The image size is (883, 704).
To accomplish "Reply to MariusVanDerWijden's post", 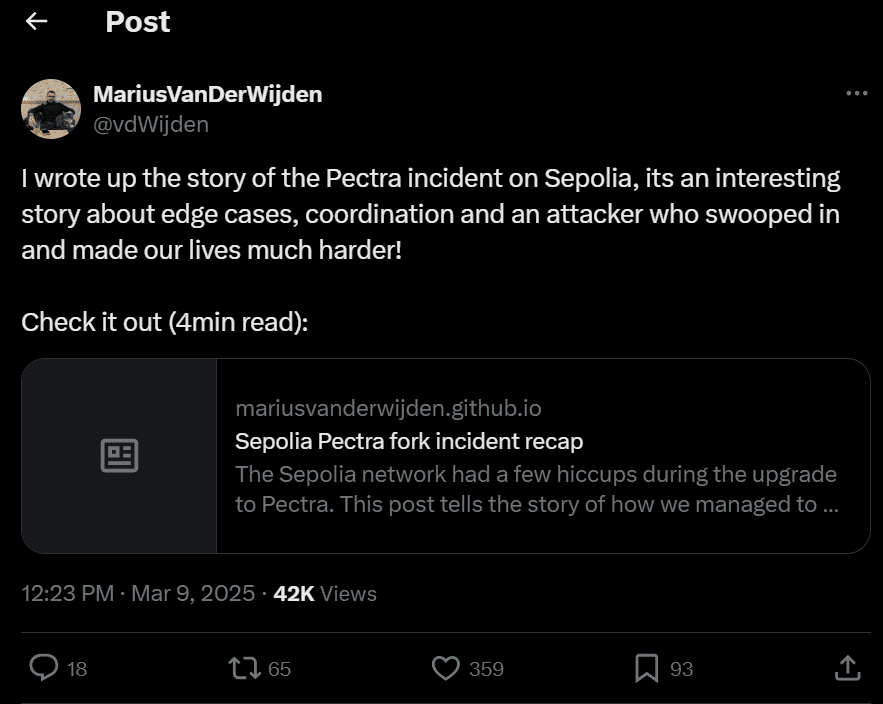I will pos(45,668).
